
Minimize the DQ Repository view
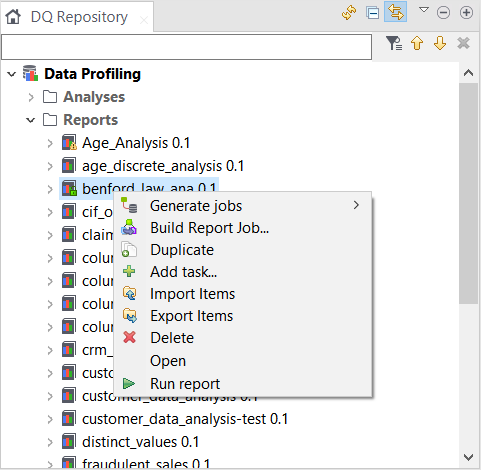coord(443,13)
